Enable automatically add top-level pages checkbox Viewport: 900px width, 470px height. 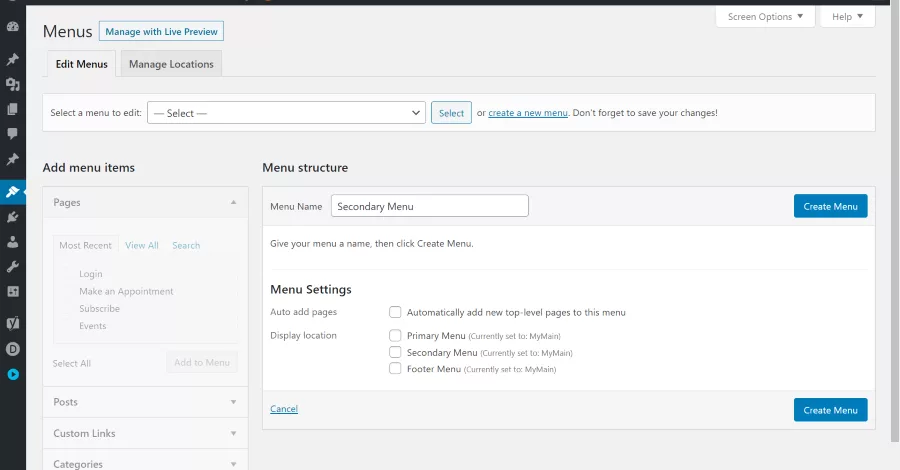(x=395, y=312)
